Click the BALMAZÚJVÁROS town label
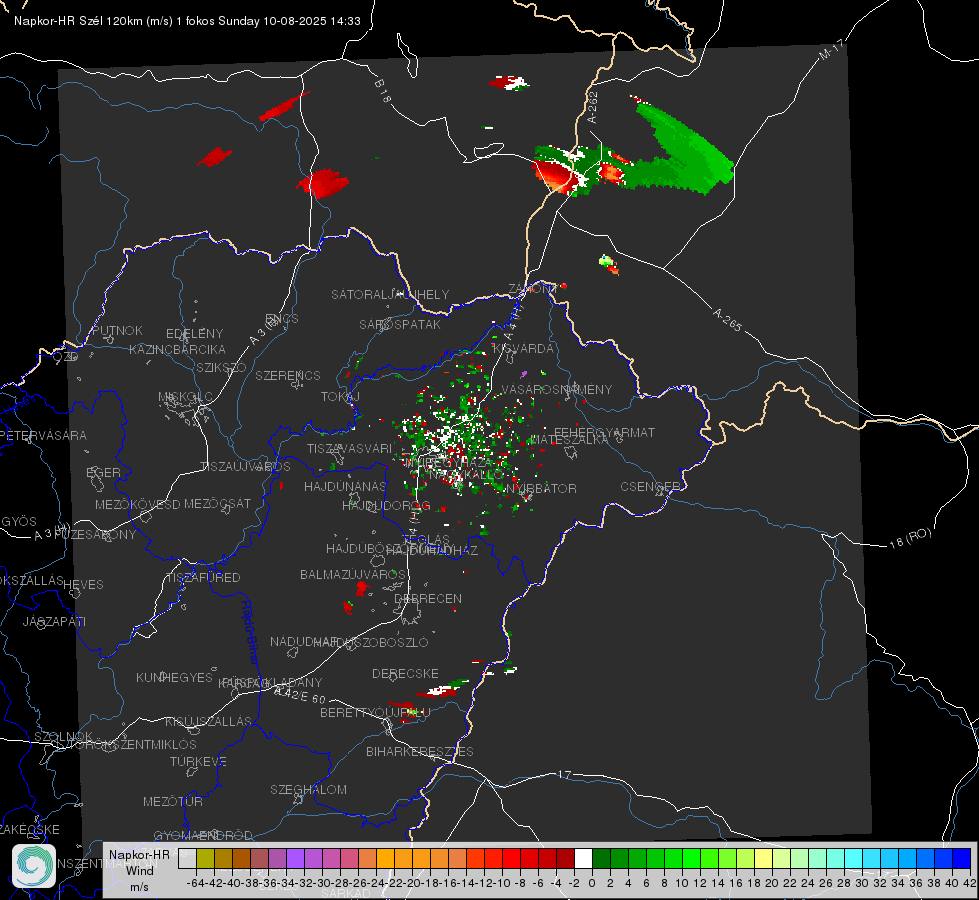This screenshot has width=979, height=900. pos(353,574)
